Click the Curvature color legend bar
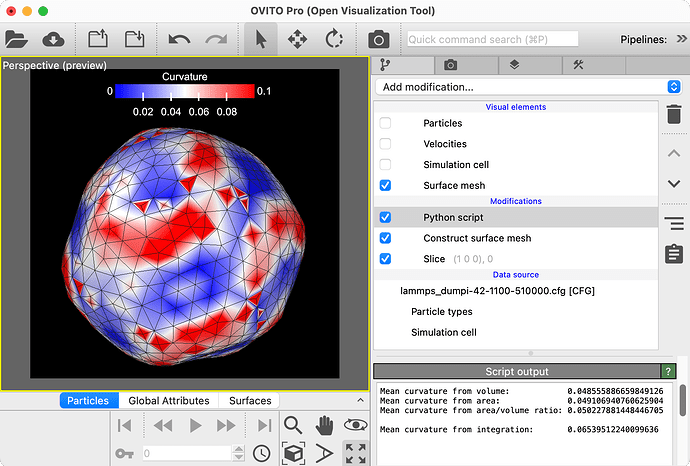 [185, 91]
